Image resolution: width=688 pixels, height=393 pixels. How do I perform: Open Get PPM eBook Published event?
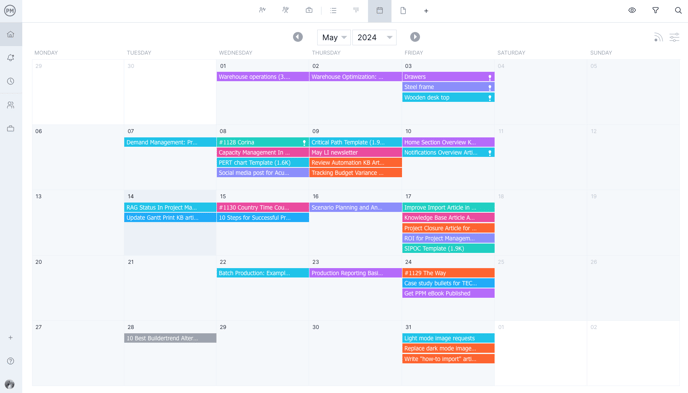[x=448, y=293]
